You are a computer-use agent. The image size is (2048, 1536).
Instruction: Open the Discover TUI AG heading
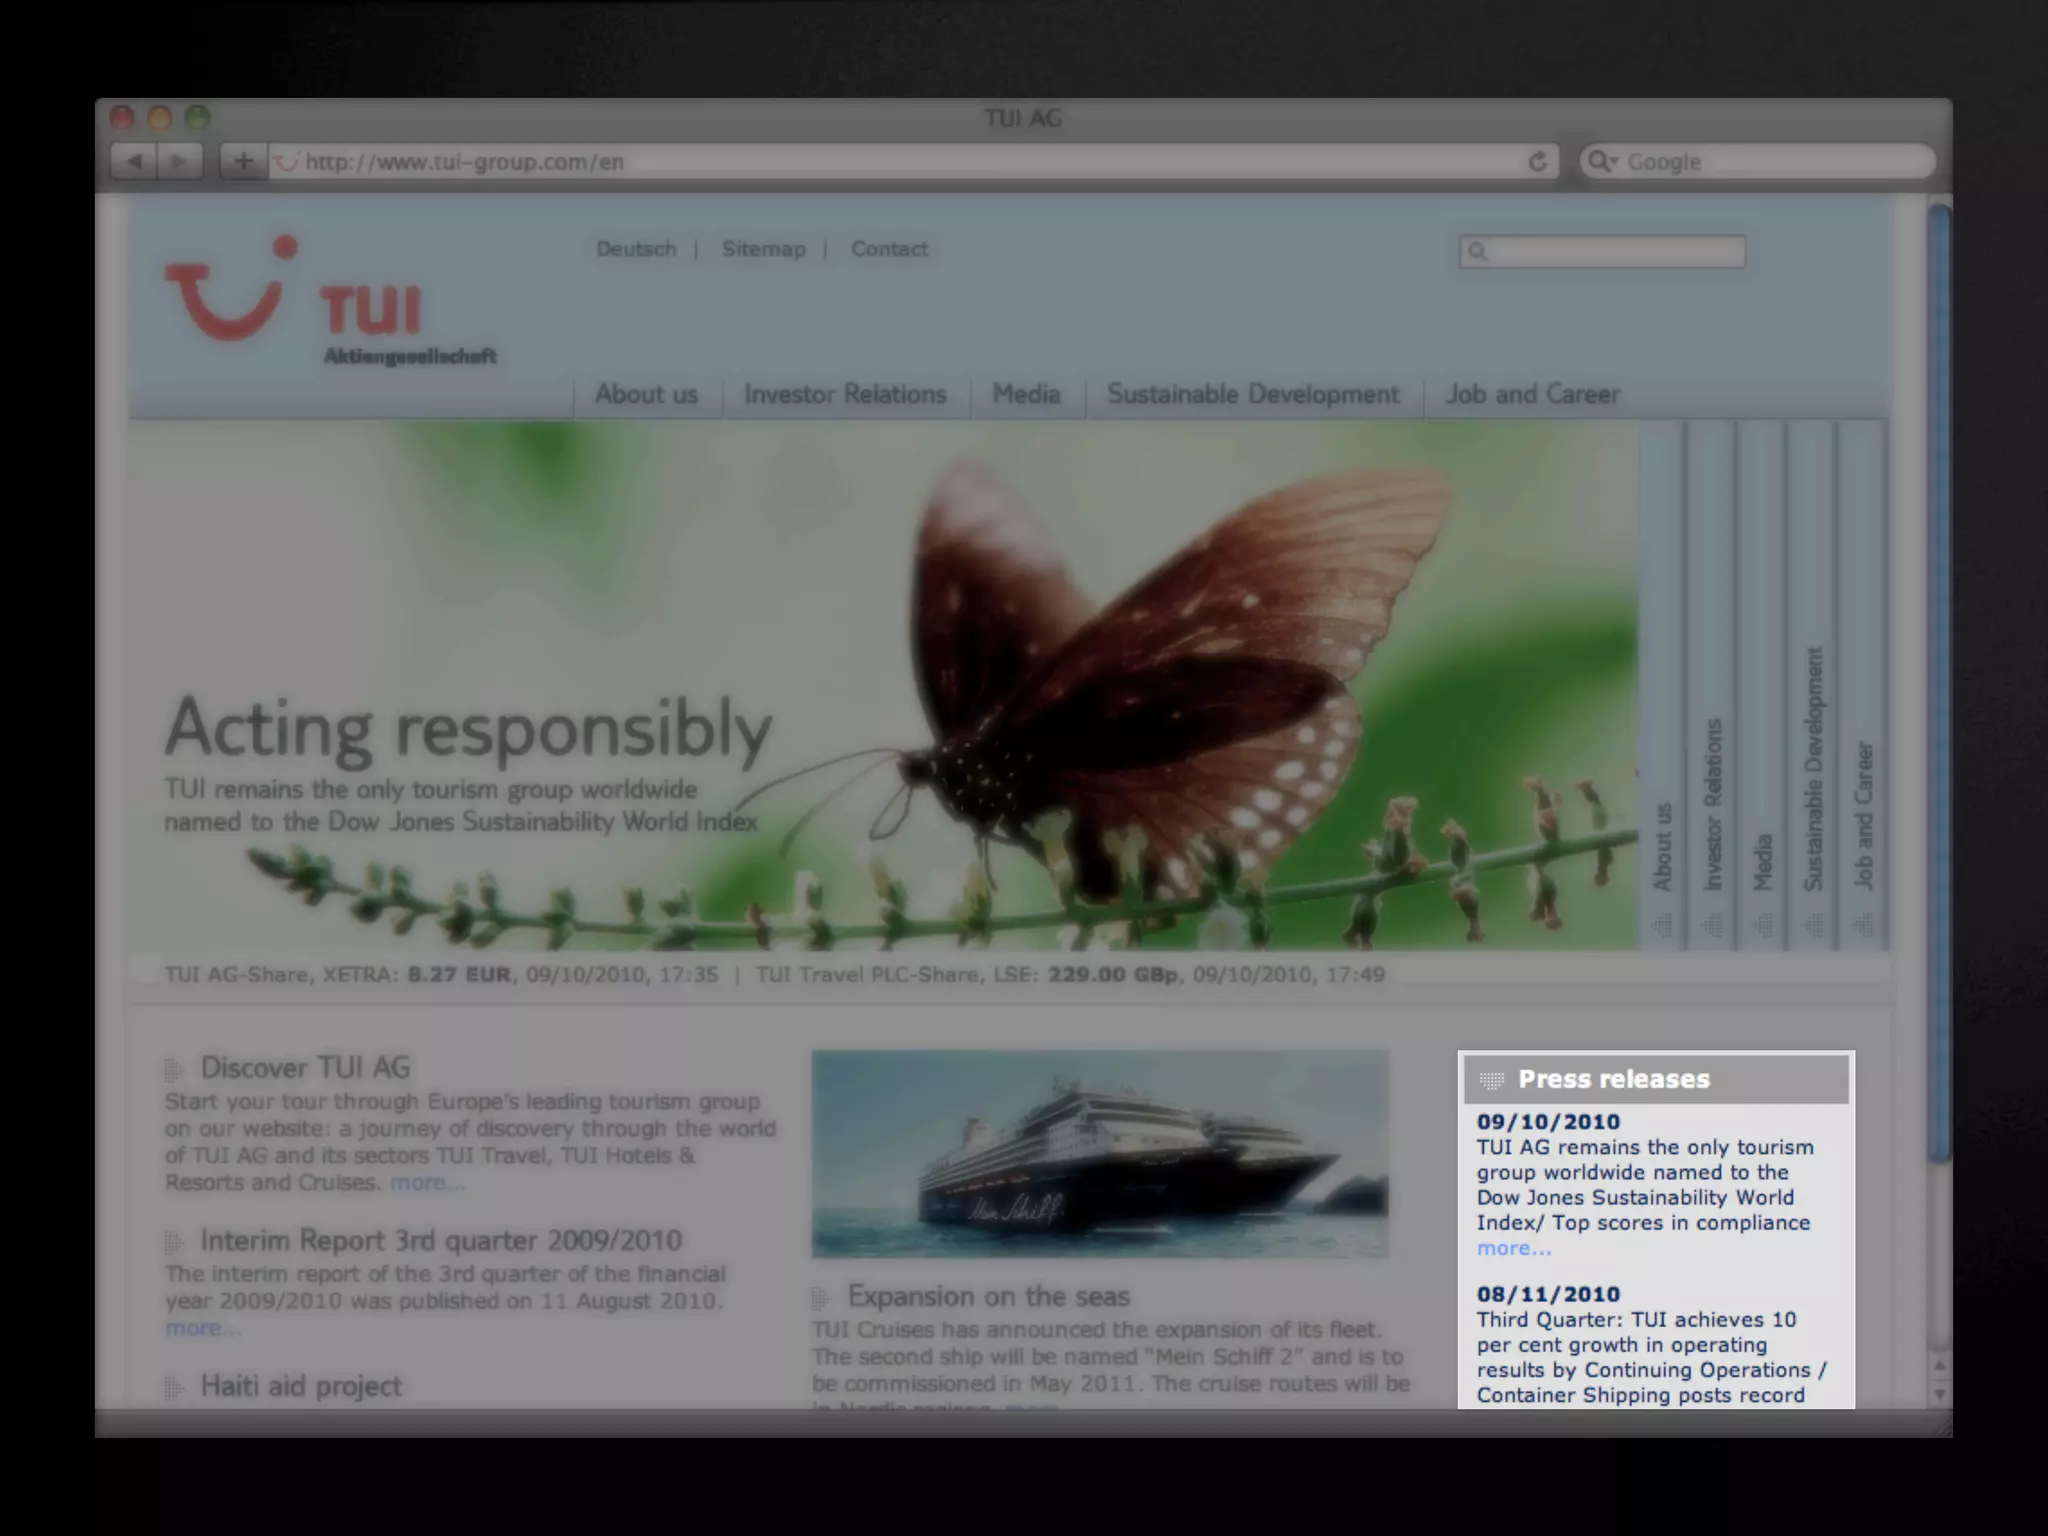point(305,1068)
